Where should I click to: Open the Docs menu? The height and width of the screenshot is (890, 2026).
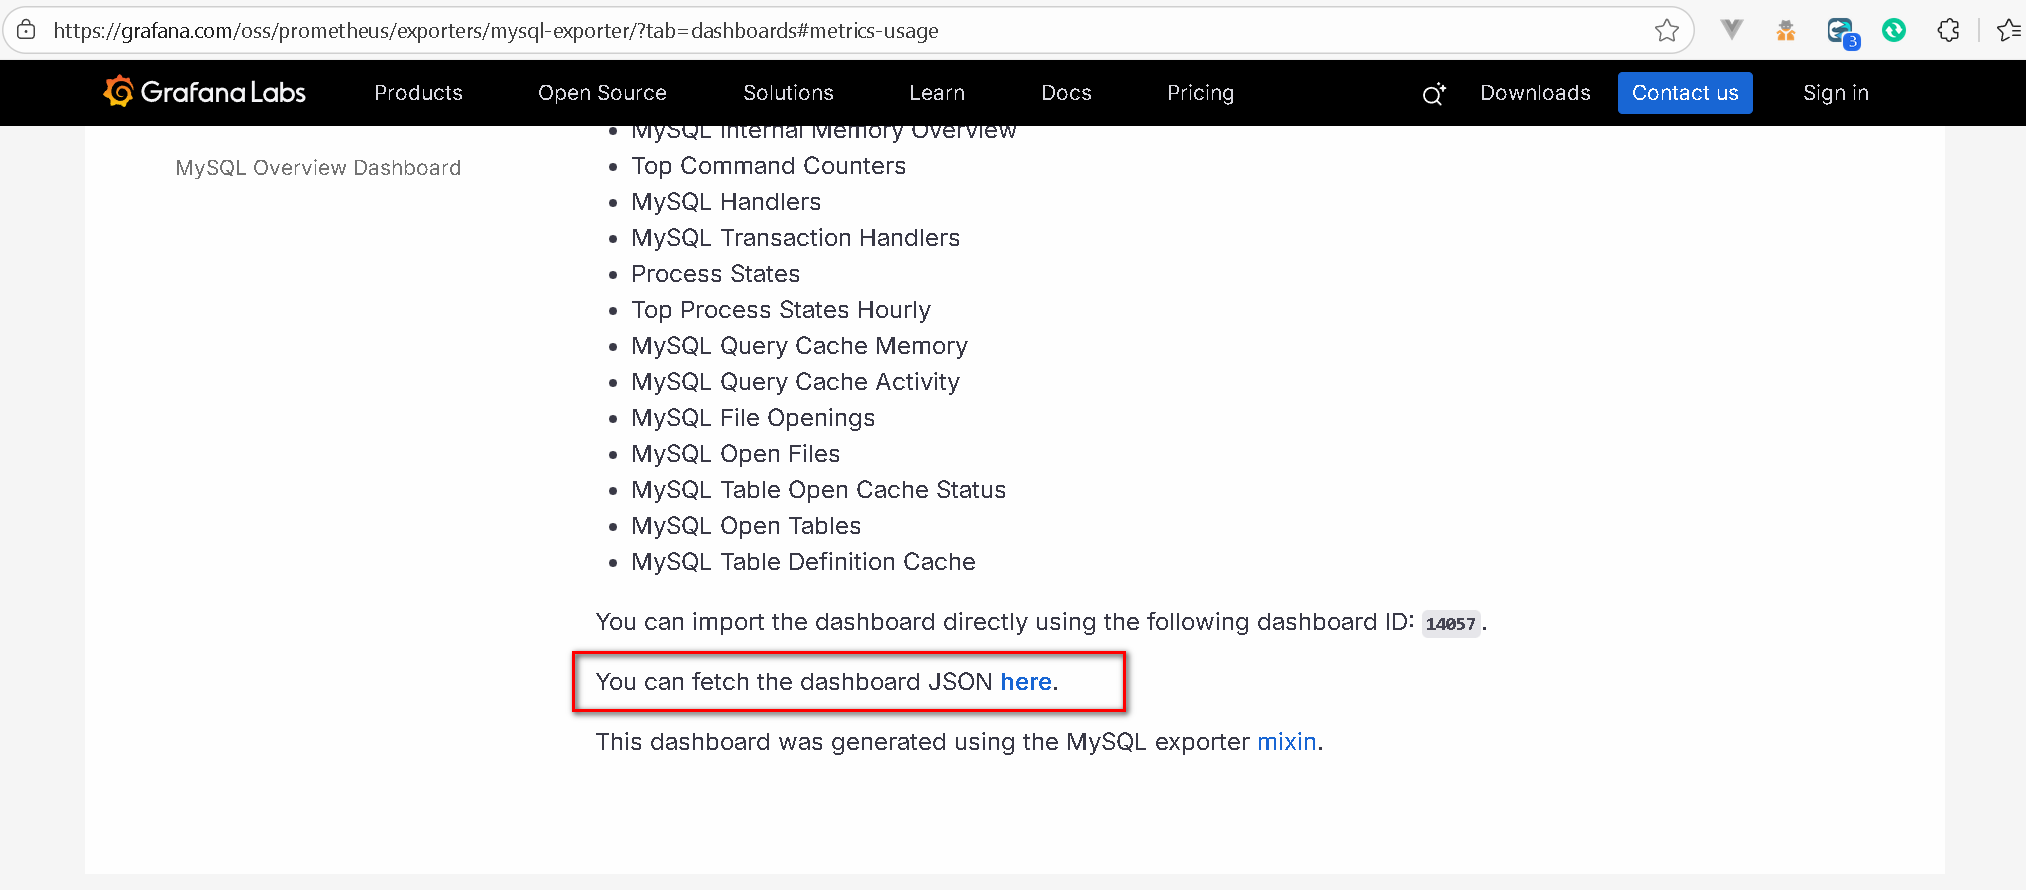1066,93
